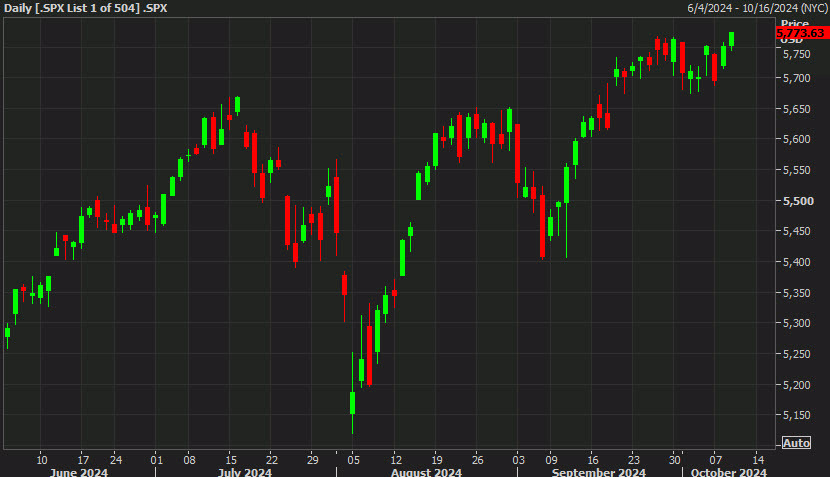Click the 5,200 price axis label
Viewport: 830px width, 477px height.
(797, 385)
